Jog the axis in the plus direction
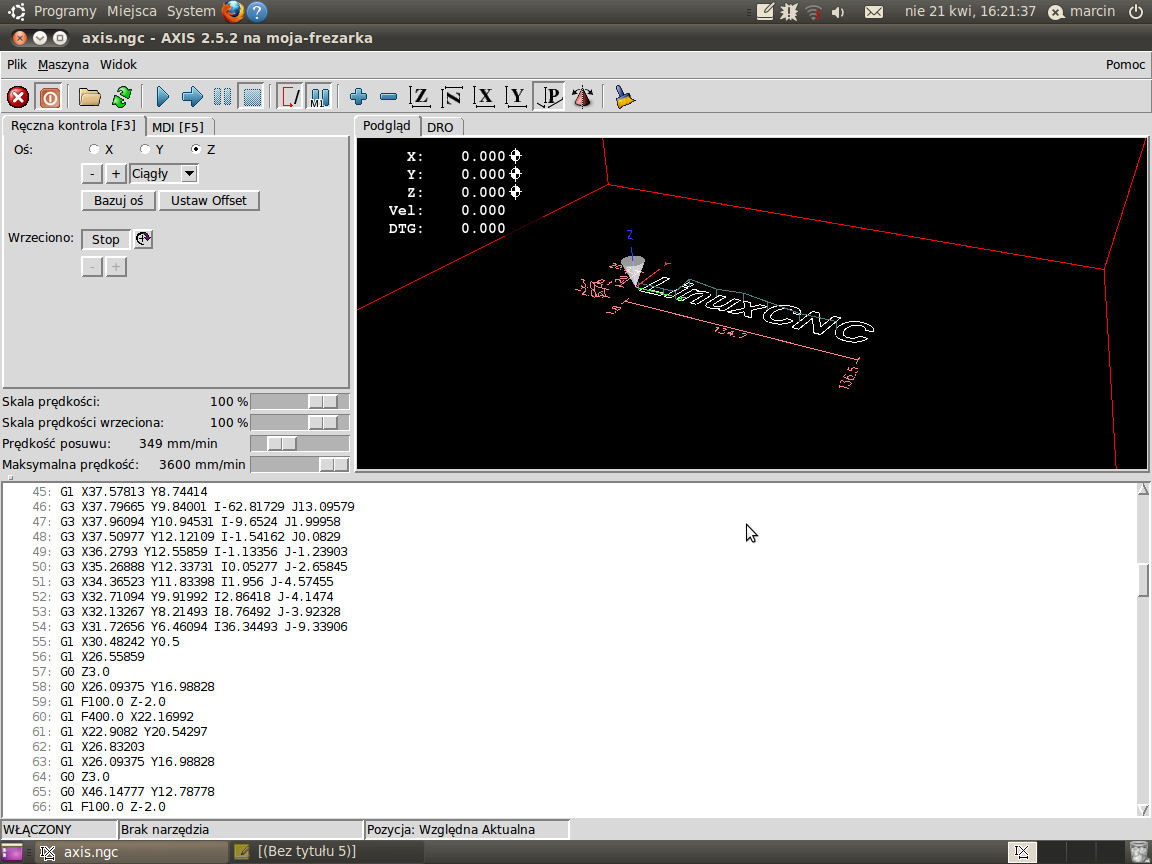Screen dimensions: 1152x864 click(115, 174)
